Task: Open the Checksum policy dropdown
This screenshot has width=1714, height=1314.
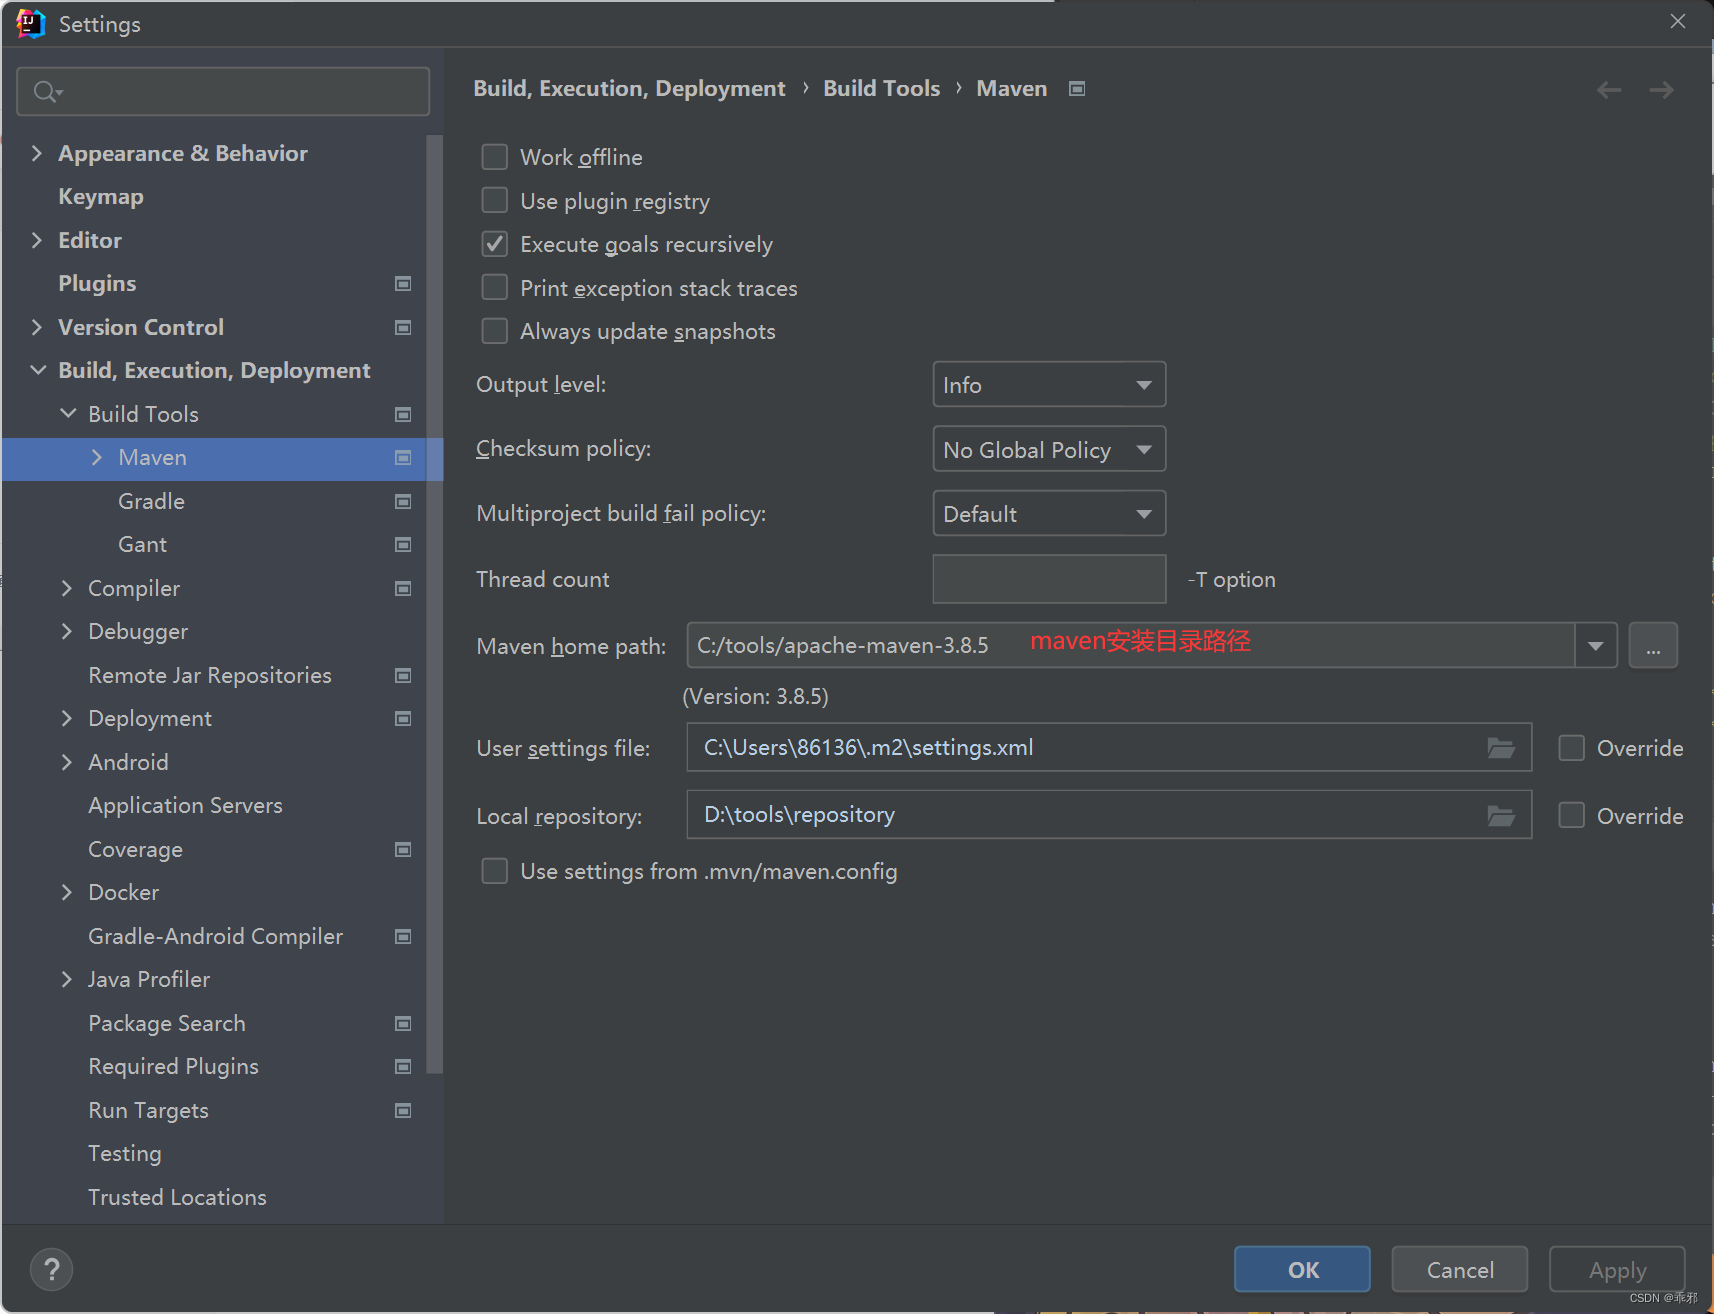Action: [x=1048, y=449]
